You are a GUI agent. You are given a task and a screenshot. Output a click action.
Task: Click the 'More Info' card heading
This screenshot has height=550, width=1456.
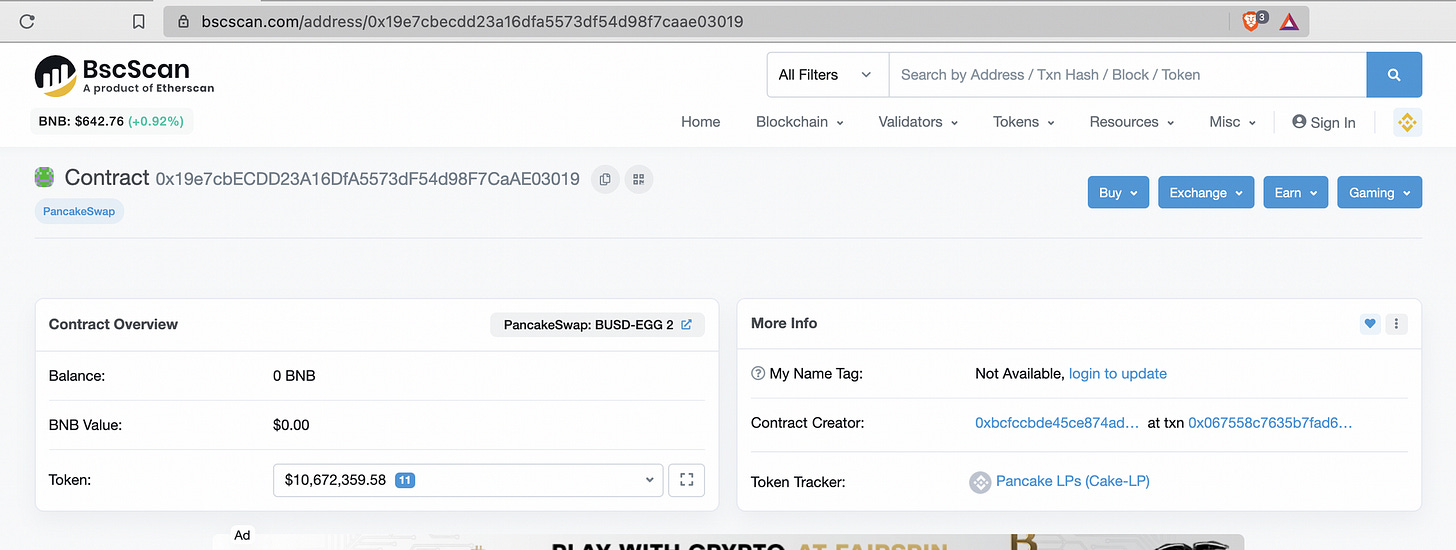pyautogui.click(x=784, y=324)
